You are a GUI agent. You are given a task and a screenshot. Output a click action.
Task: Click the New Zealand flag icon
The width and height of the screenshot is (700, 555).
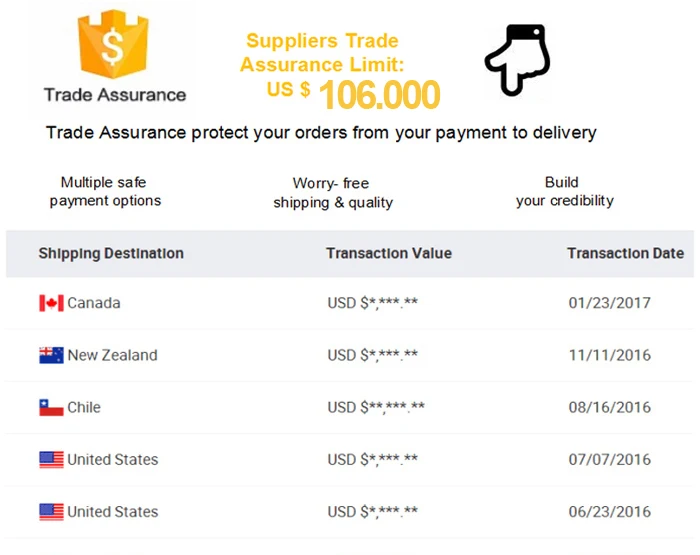coord(51,355)
